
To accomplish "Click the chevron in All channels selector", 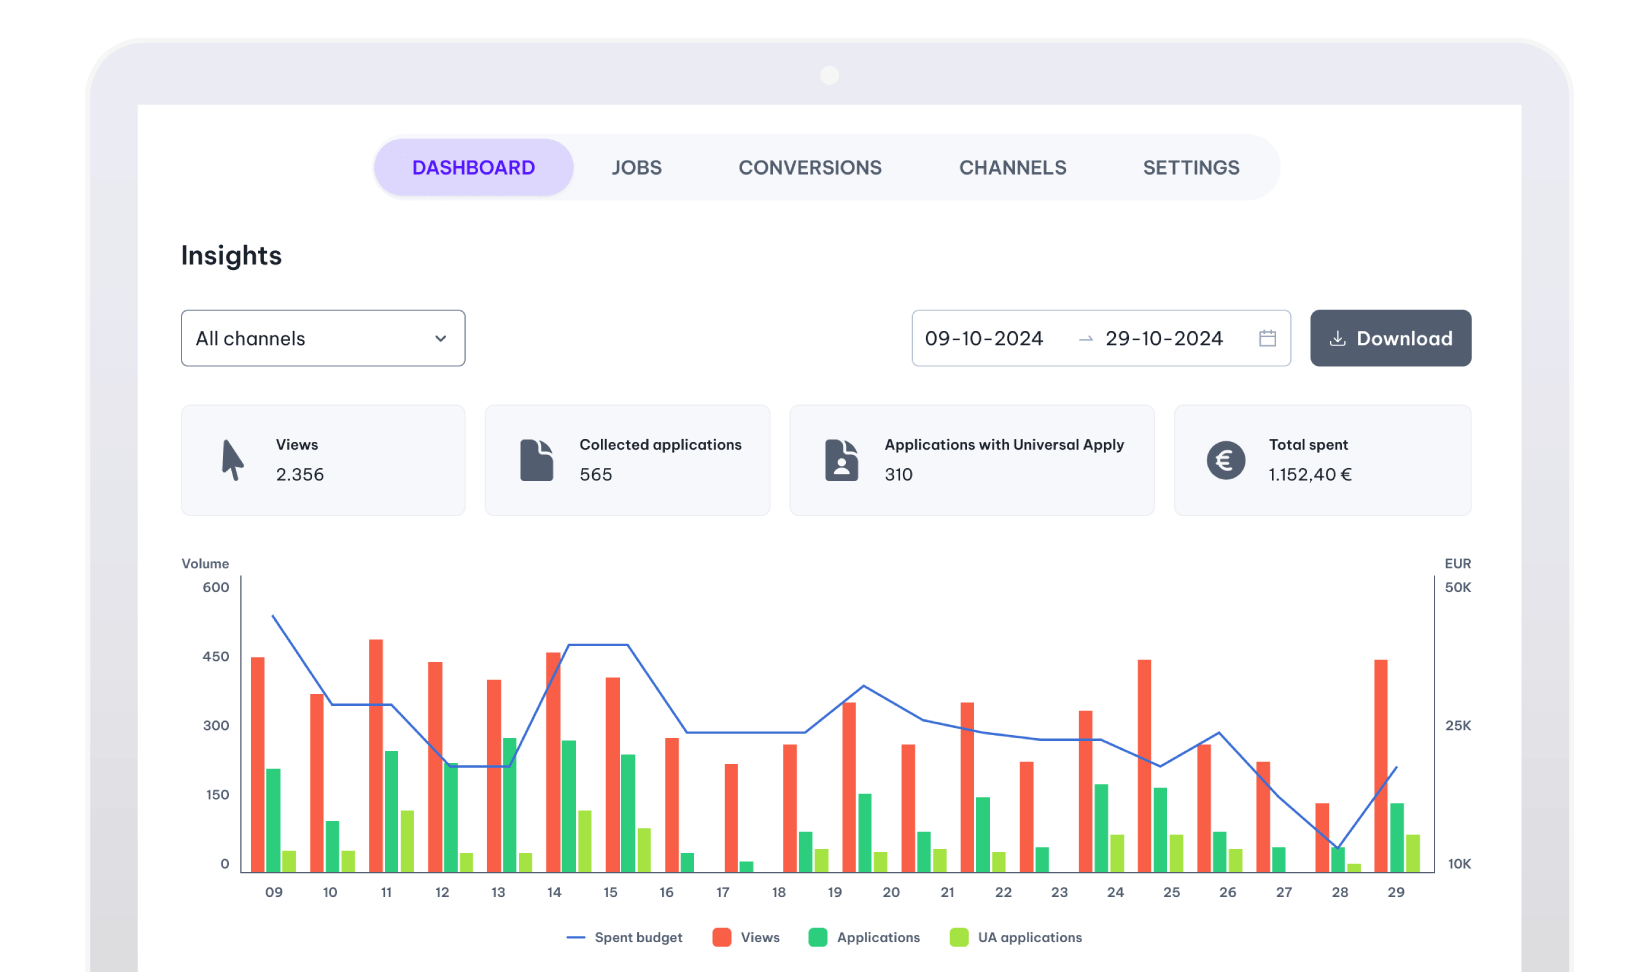I will click(440, 339).
